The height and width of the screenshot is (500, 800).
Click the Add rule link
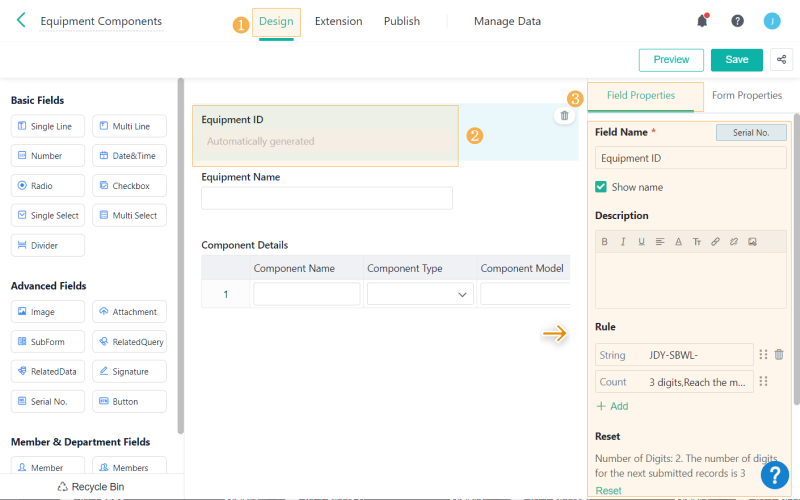coord(612,406)
